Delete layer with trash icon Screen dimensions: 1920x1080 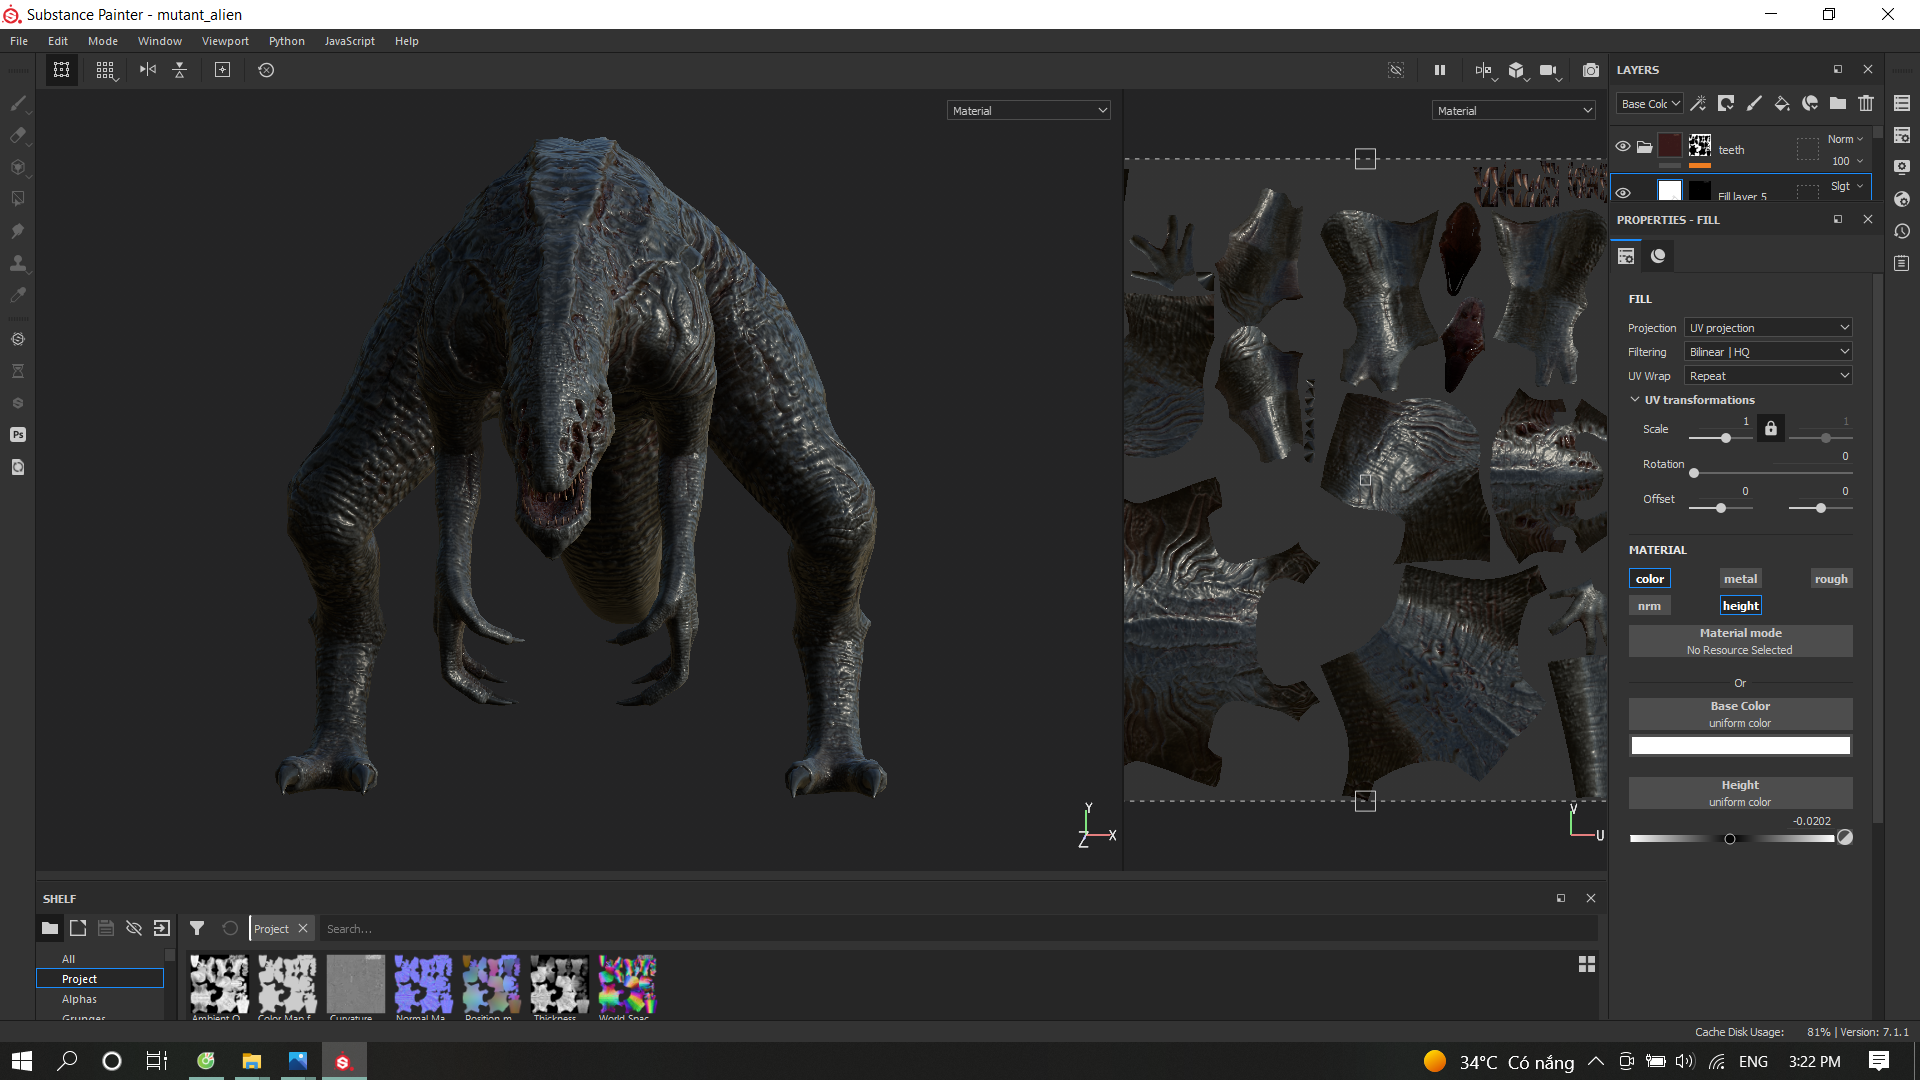tap(1866, 104)
